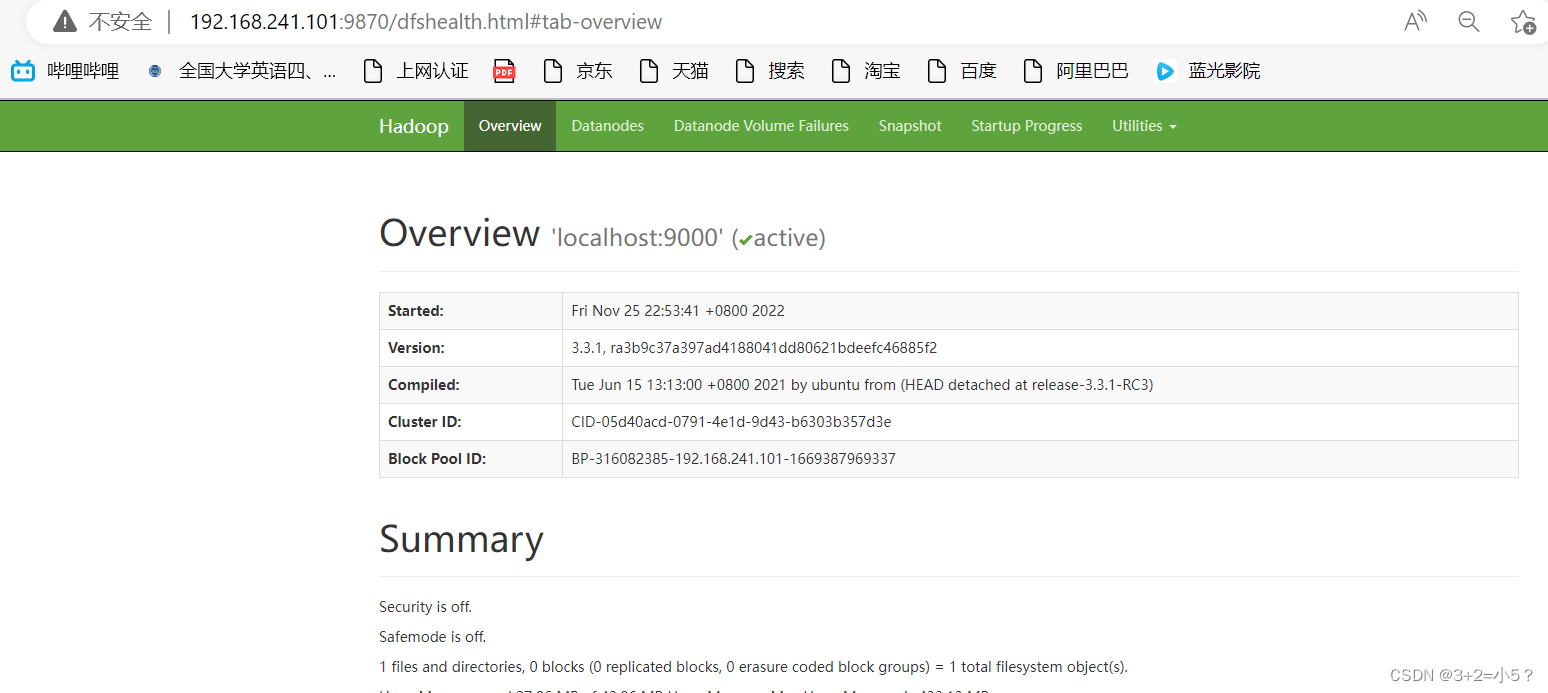1548x693 pixels.
Task: Click the BP-316082385 block pool value
Action: [733, 459]
